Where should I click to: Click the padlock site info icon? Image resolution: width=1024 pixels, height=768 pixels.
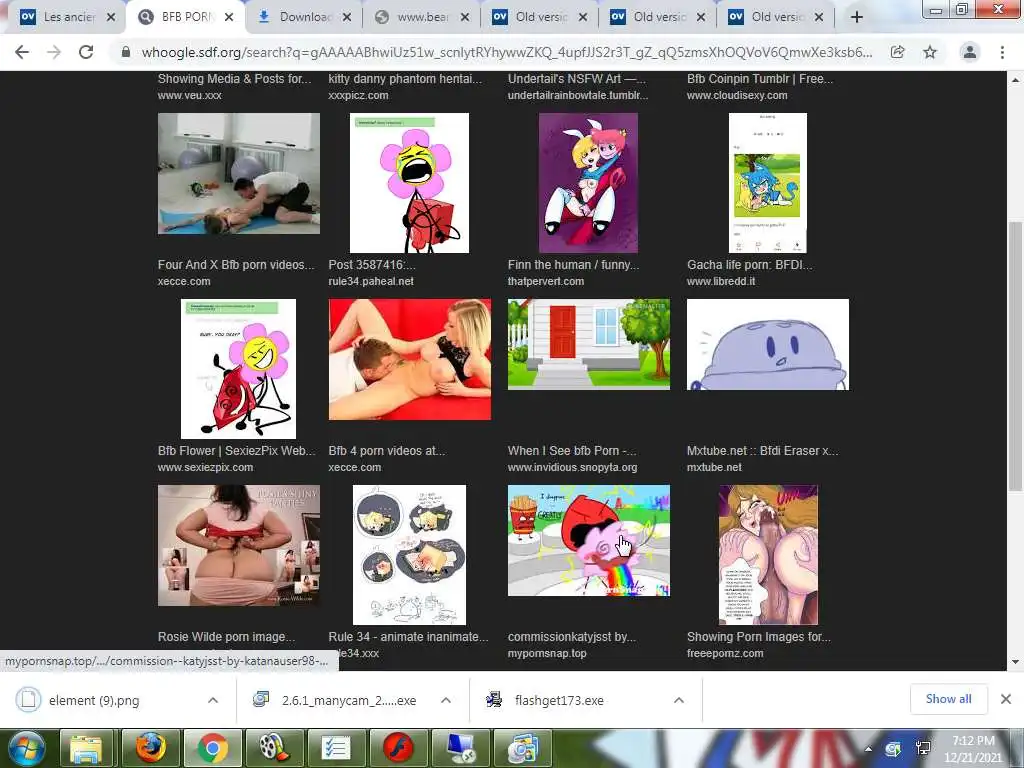(126, 52)
